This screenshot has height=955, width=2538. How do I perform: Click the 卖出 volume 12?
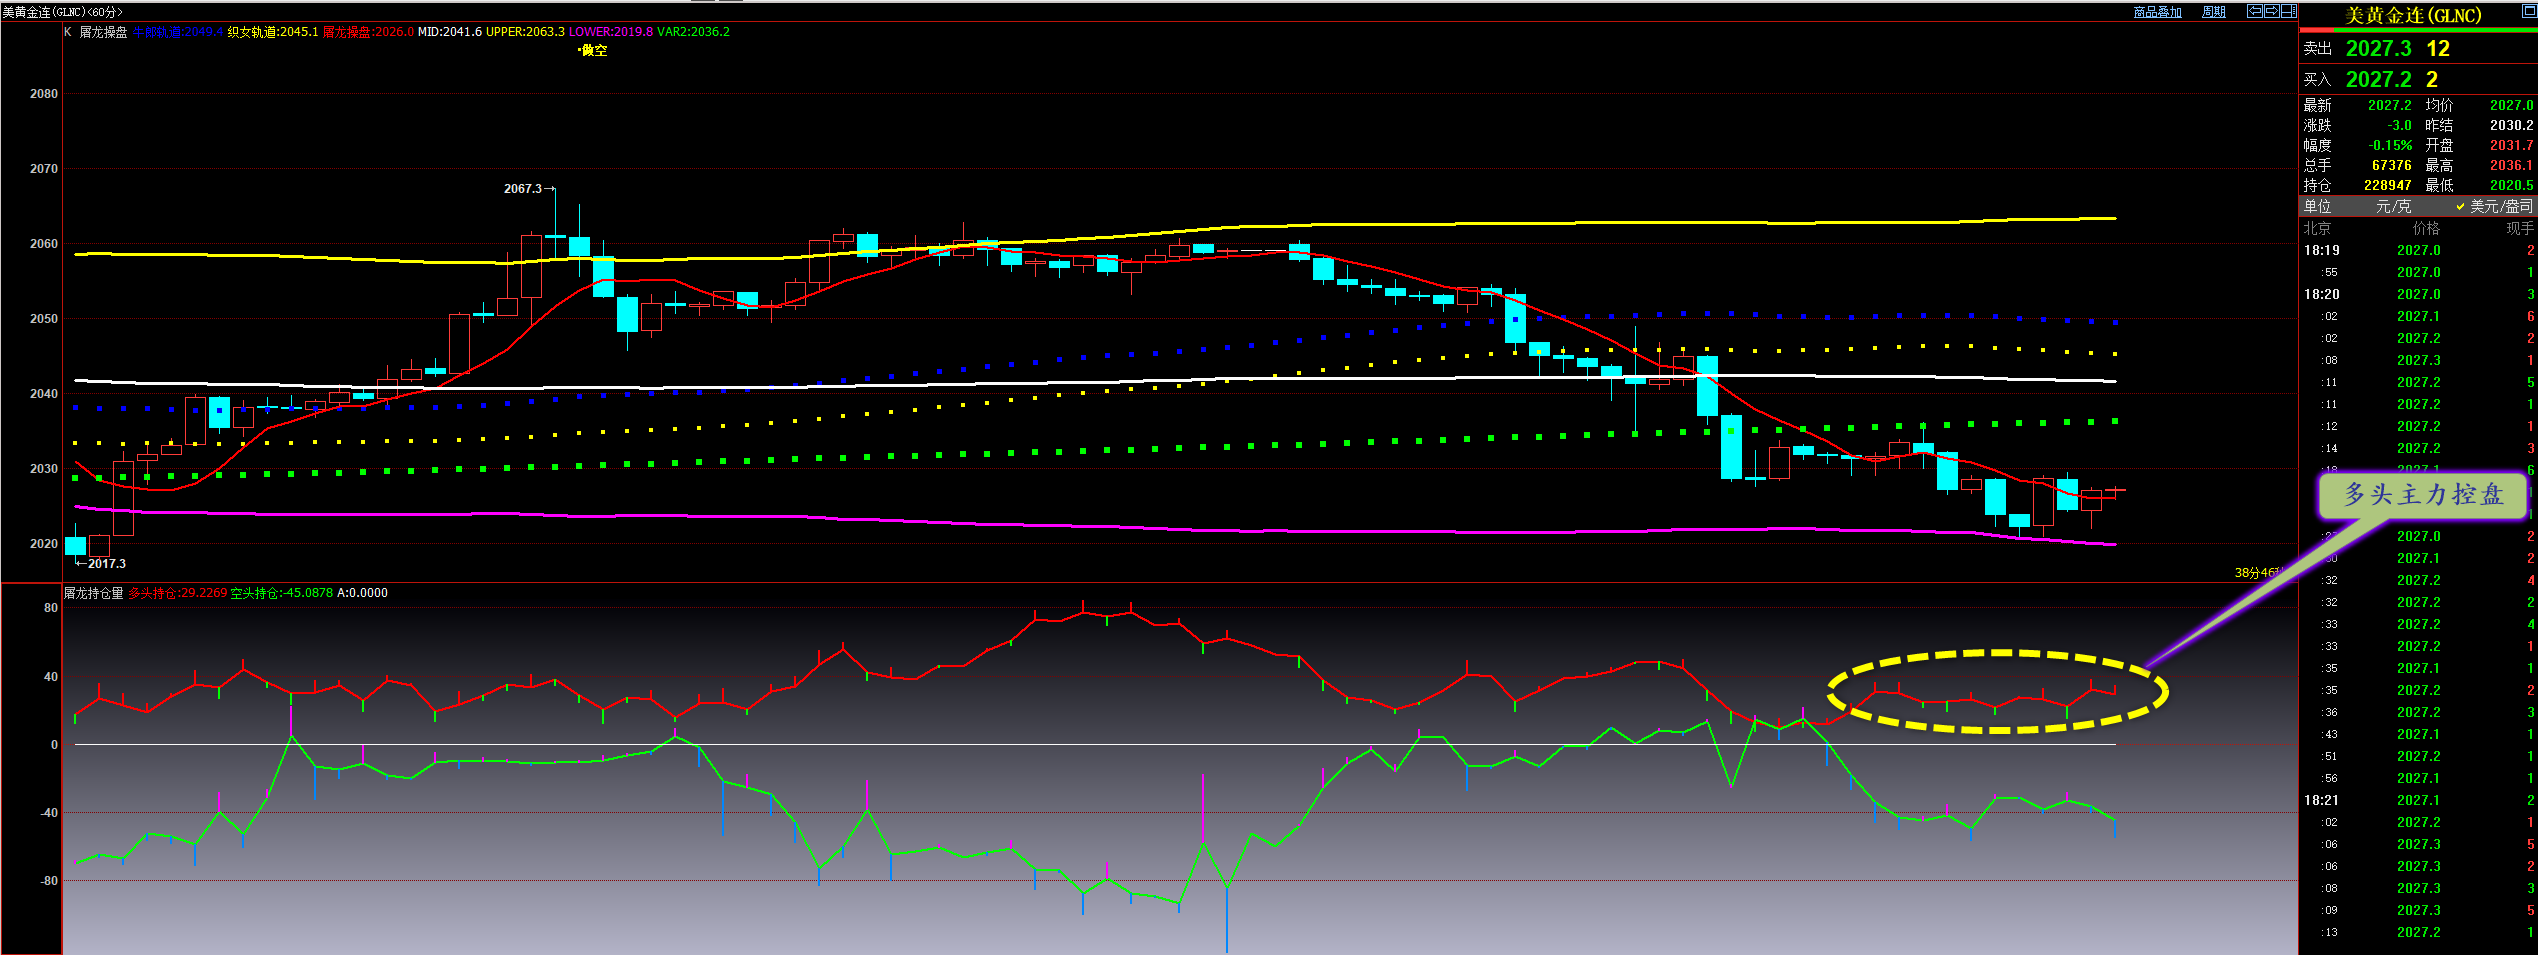(2438, 48)
